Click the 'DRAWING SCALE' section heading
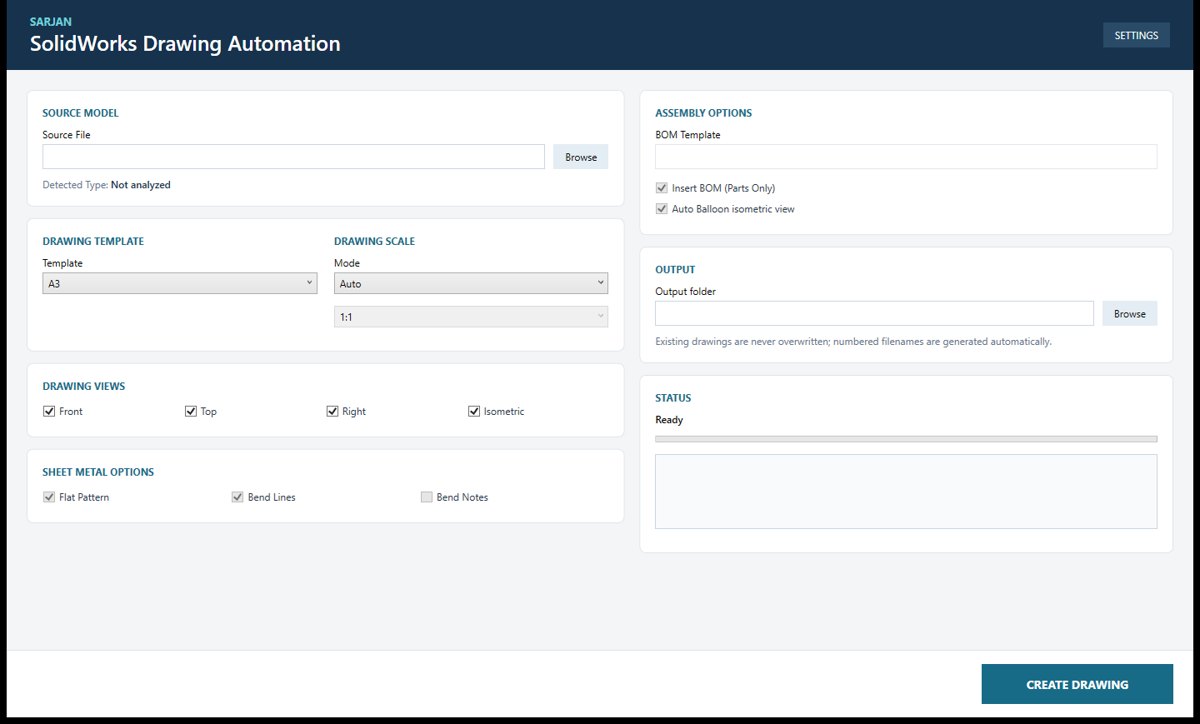The height and width of the screenshot is (724, 1200). [x=374, y=241]
